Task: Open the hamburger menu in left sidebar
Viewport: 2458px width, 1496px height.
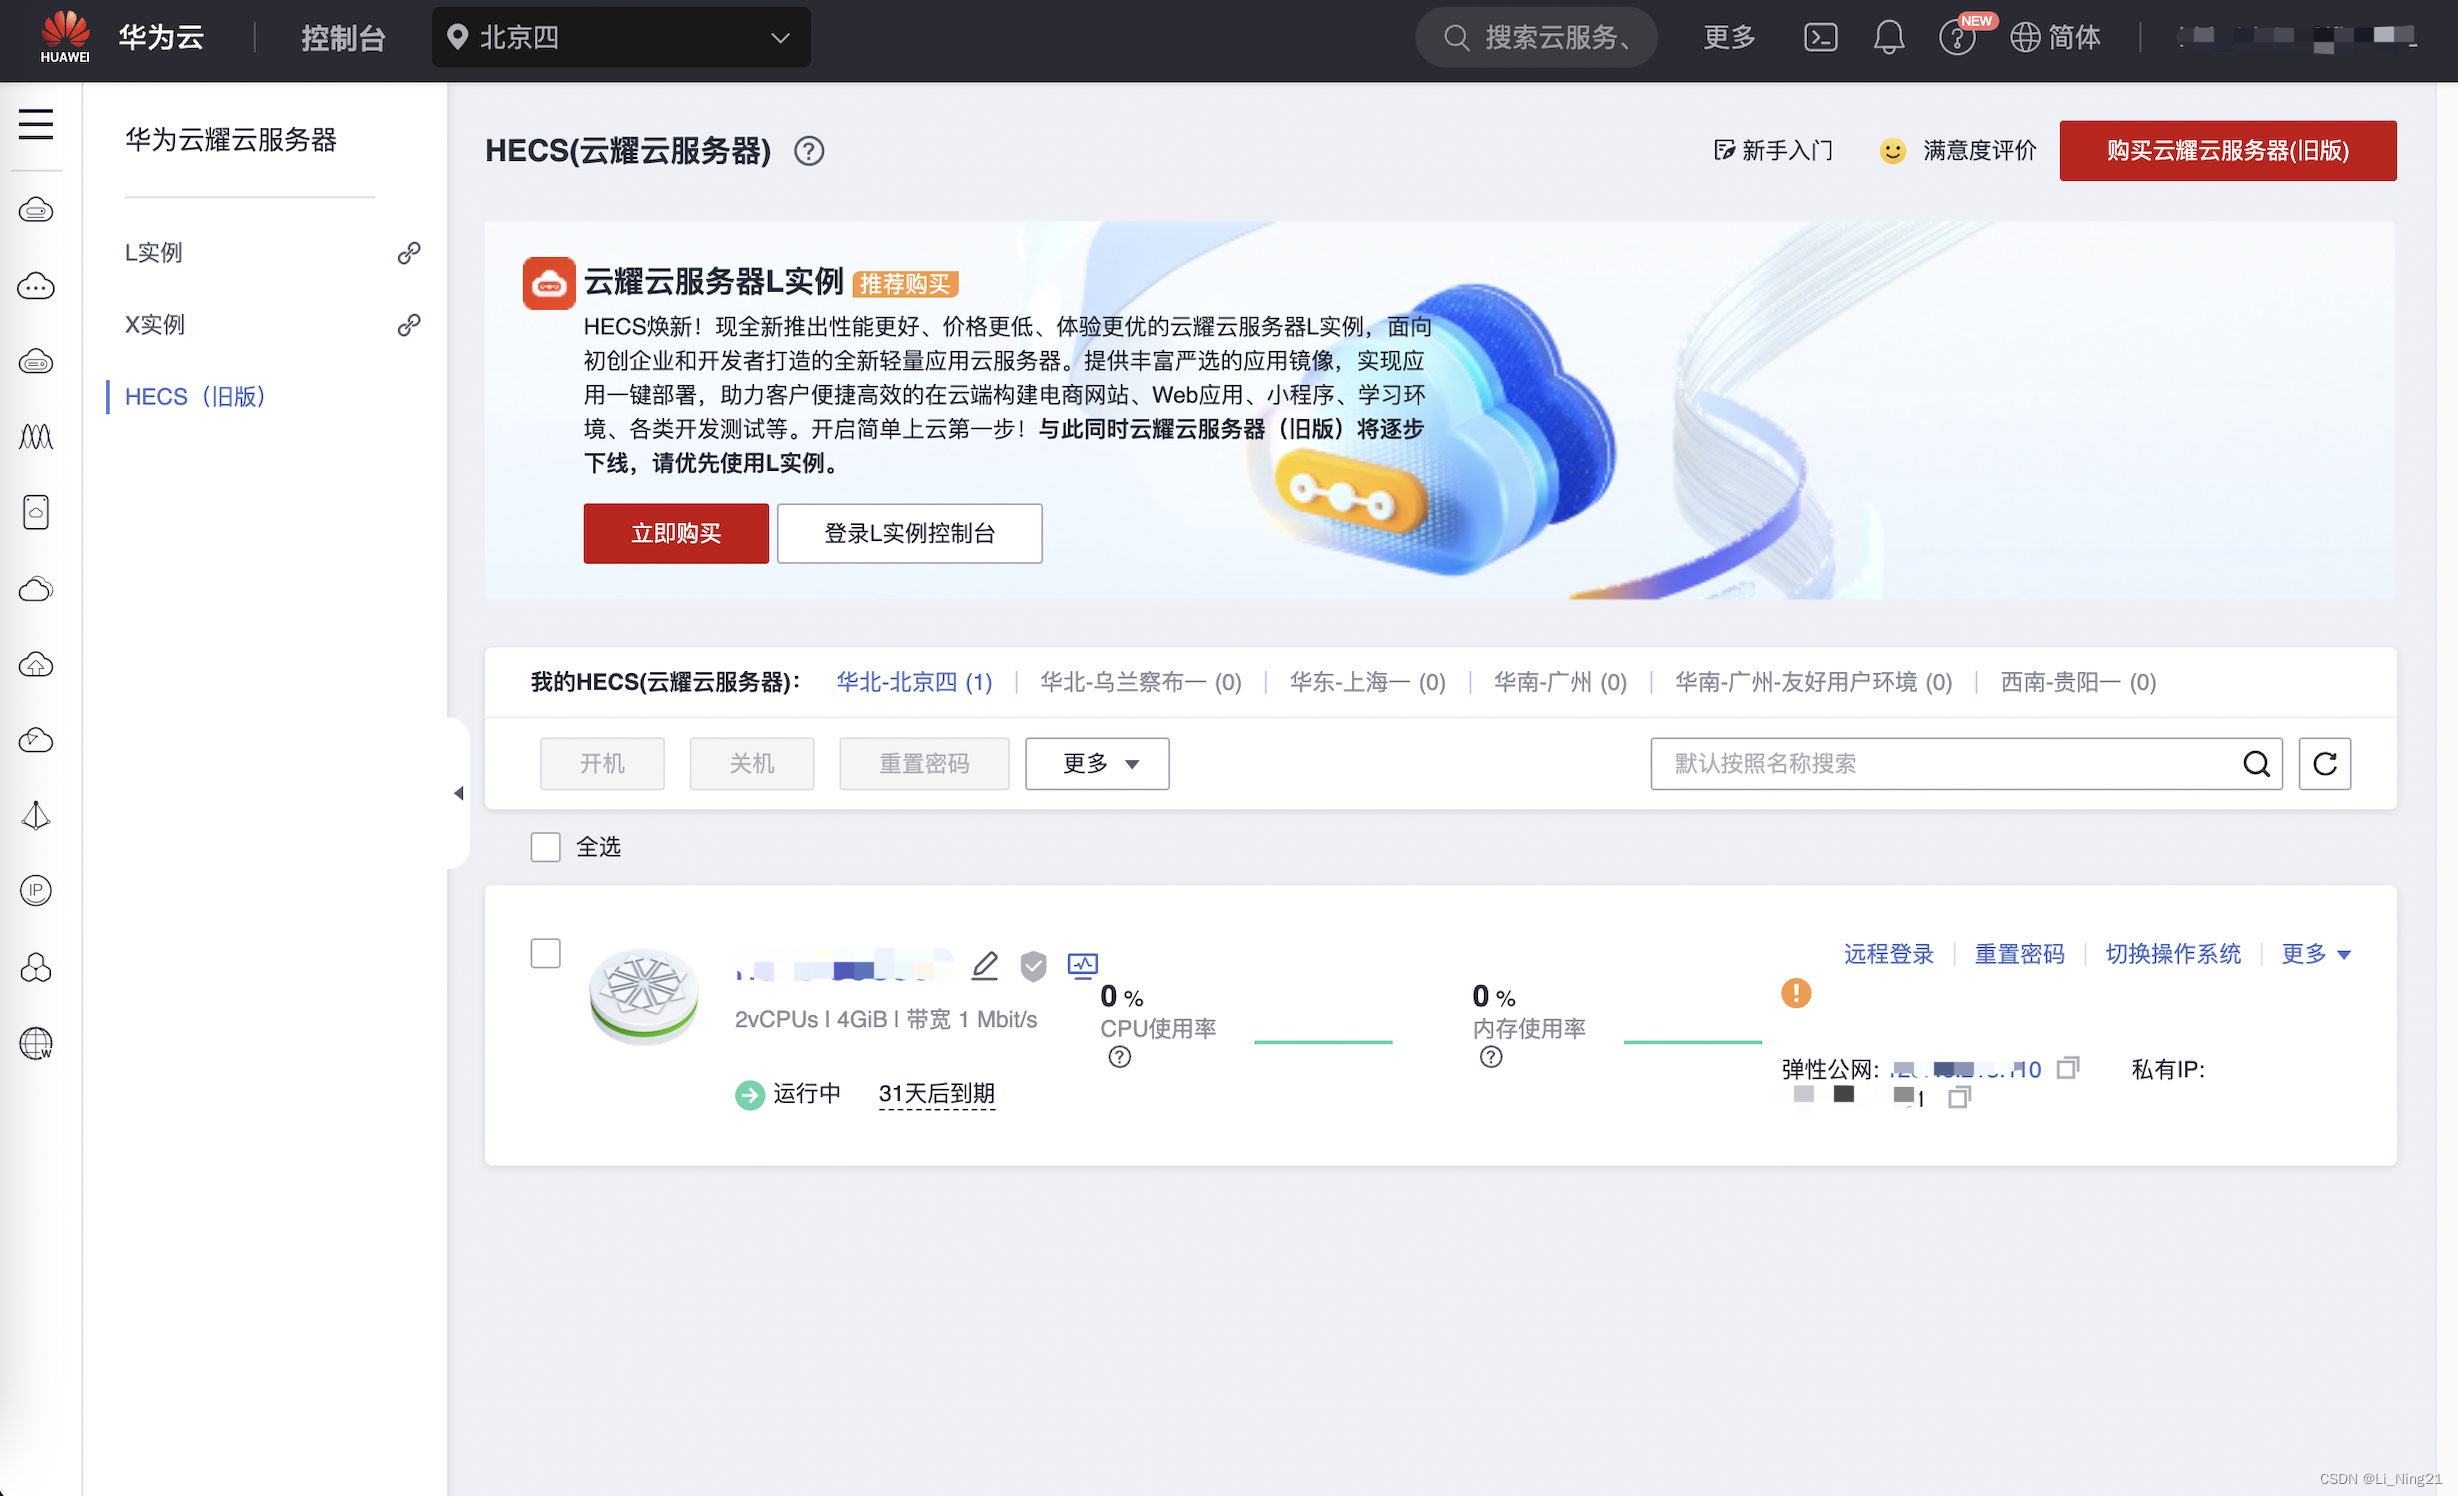Action: (36, 124)
